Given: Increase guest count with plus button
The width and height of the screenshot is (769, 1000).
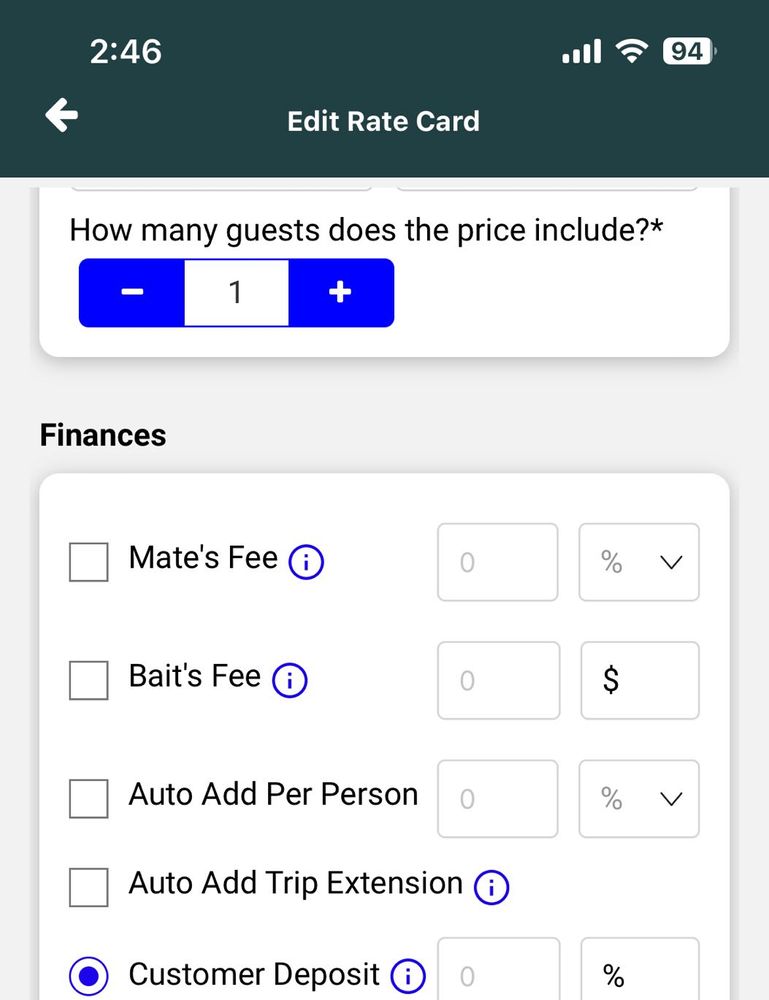Looking at the screenshot, I should tap(341, 292).
